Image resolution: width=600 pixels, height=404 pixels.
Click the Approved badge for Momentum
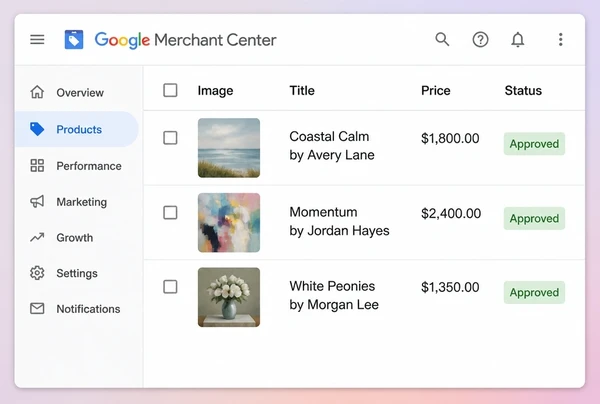tap(534, 218)
